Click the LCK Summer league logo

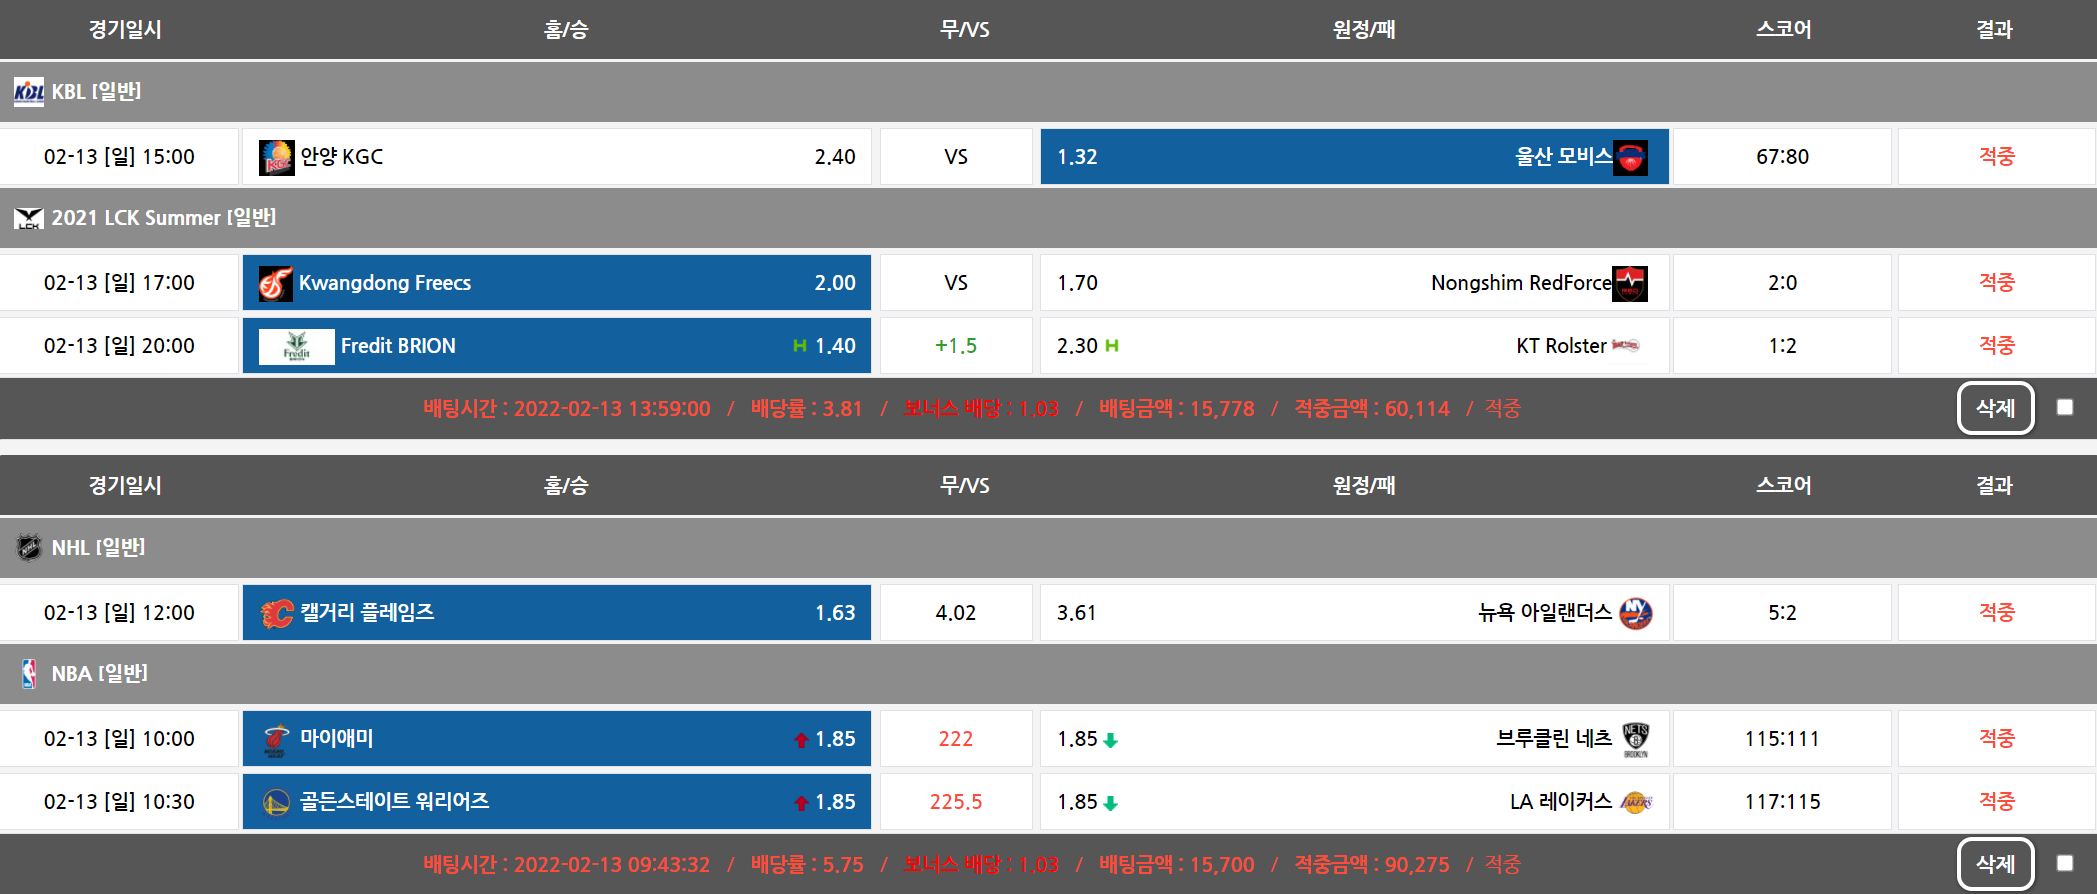pyautogui.click(x=28, y=218)
